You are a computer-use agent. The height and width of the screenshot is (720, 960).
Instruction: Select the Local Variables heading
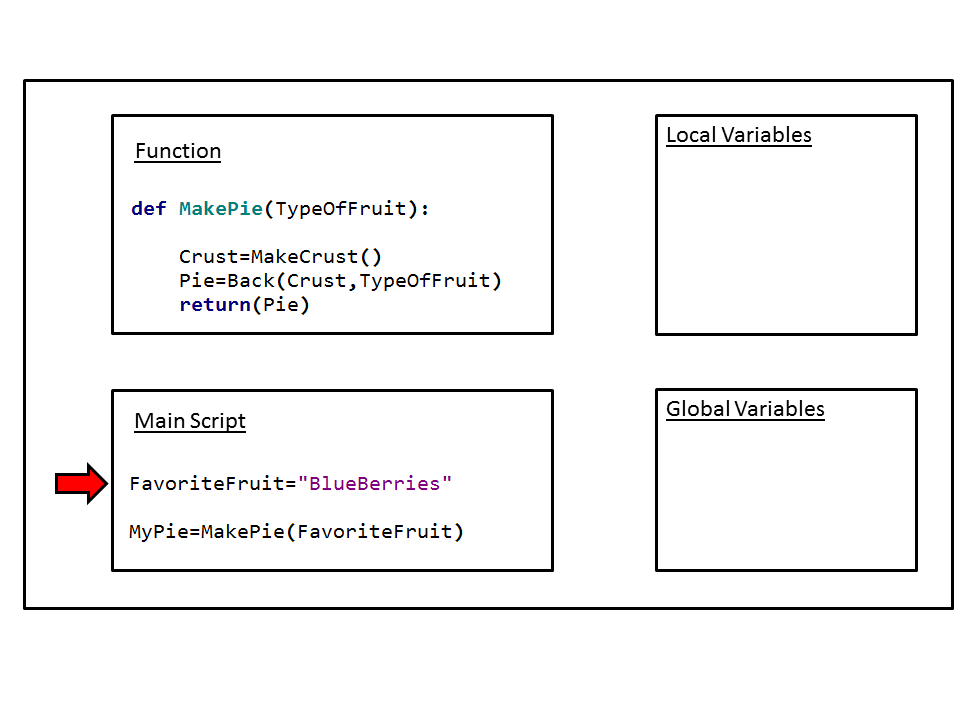(x=738, y=135)
